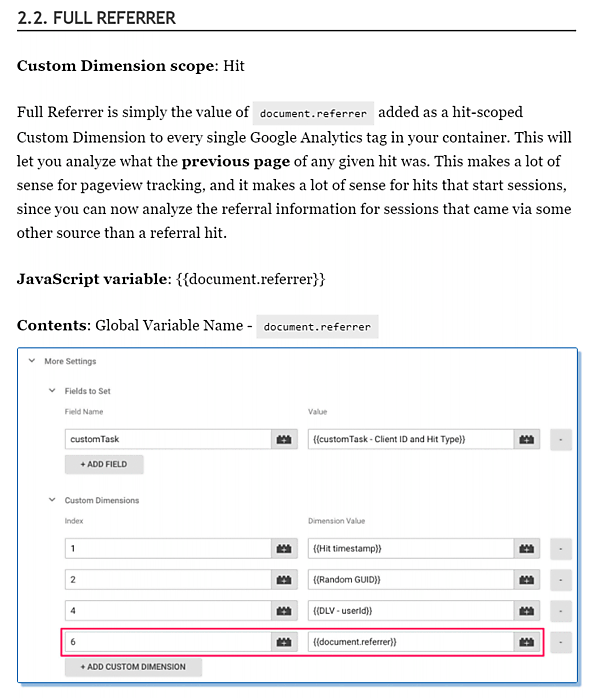Click variable icon beside Hit timestamp value
The width and height of the screenshot is (600, 698).
(527, 548)
